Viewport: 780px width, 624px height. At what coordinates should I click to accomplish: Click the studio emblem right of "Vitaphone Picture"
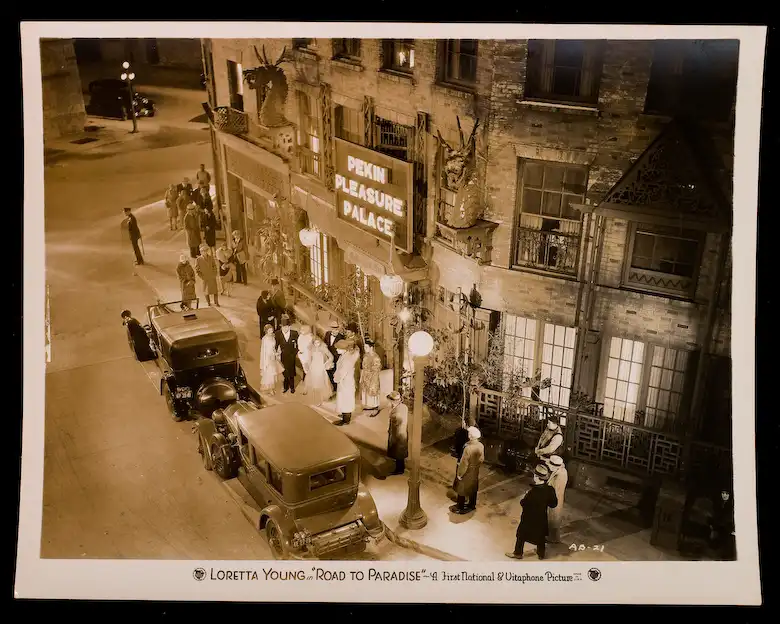pyautogui.click(x=594, y=574)
